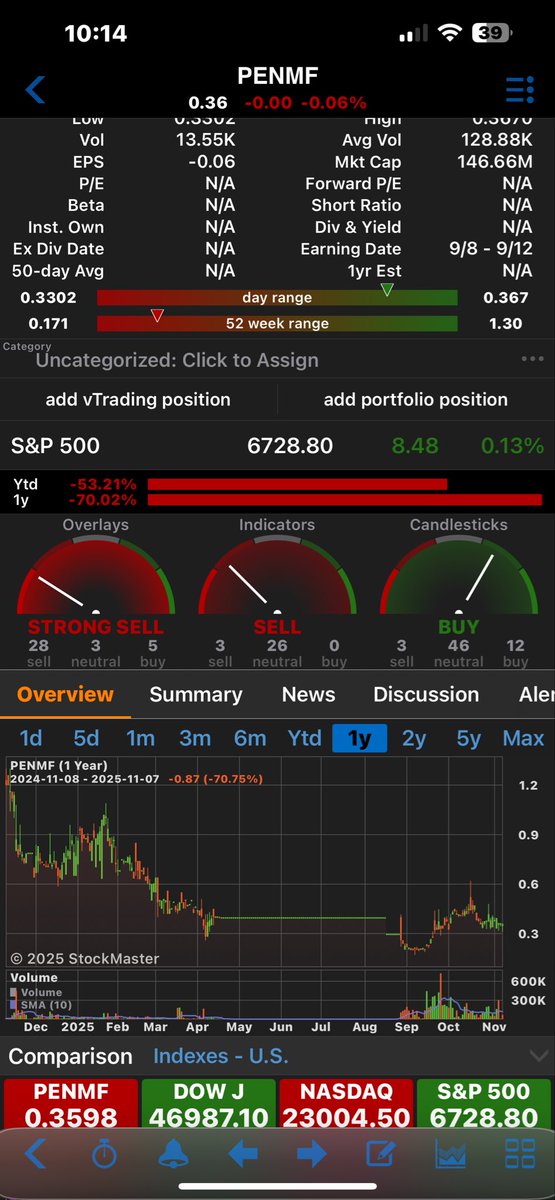Click Uncategorized: Click to Assign
The image size is (555, 1200).
(177, 360)
